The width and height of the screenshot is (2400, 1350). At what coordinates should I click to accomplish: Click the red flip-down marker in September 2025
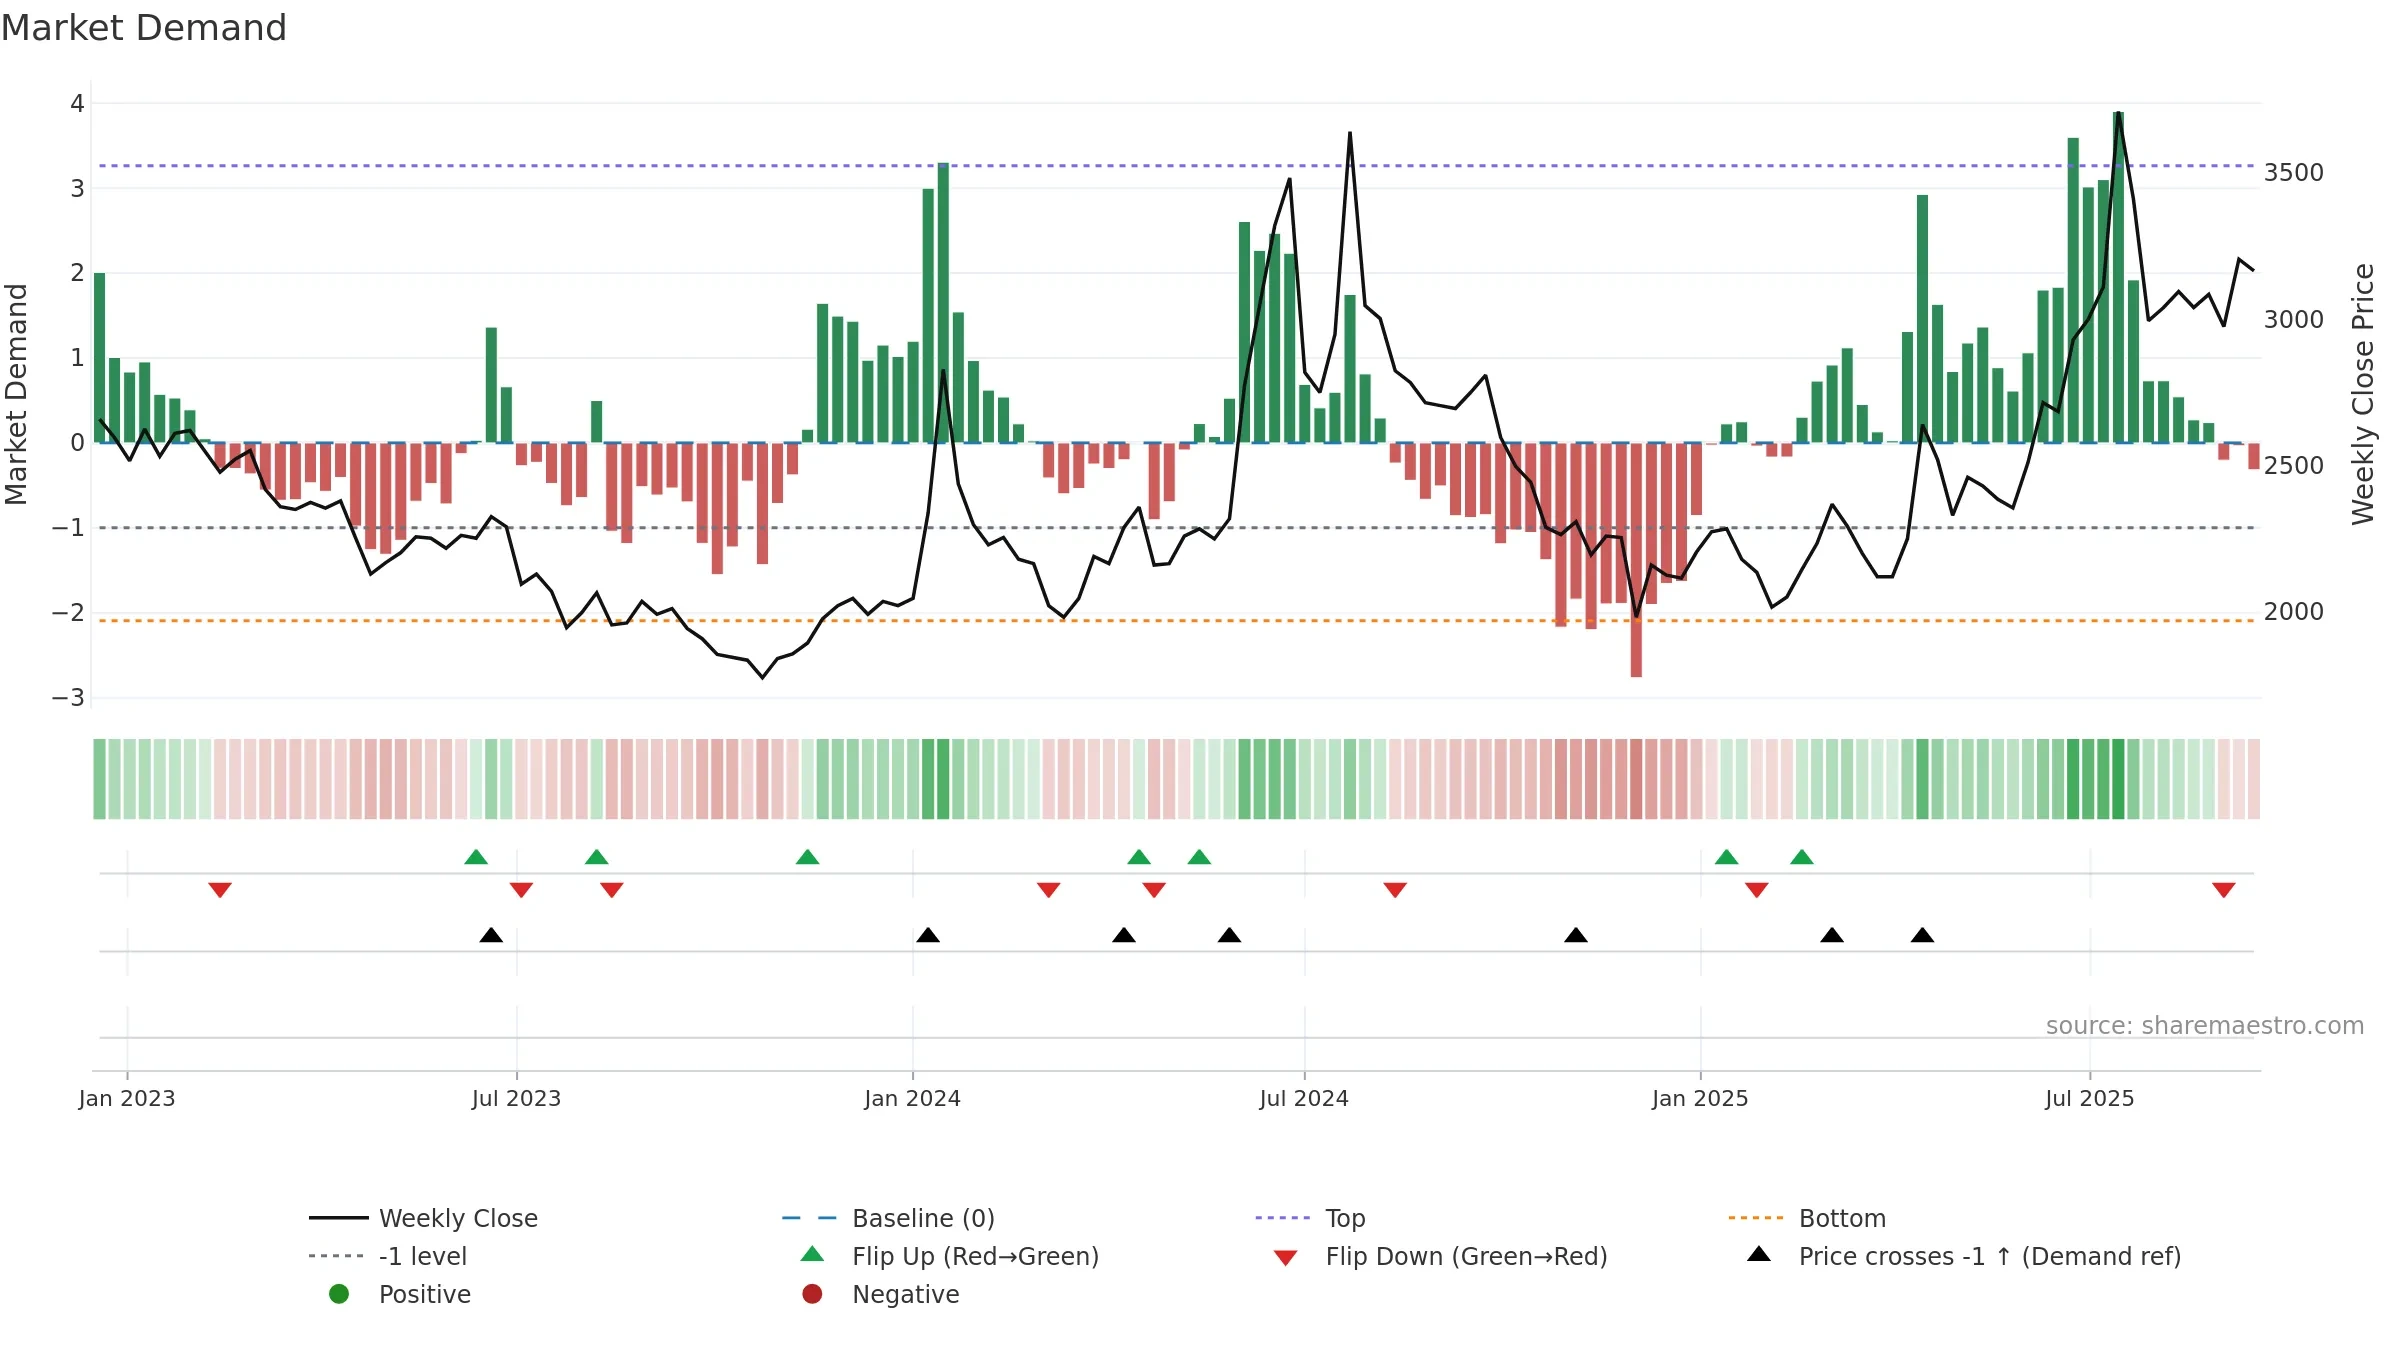pos(2224,890)
